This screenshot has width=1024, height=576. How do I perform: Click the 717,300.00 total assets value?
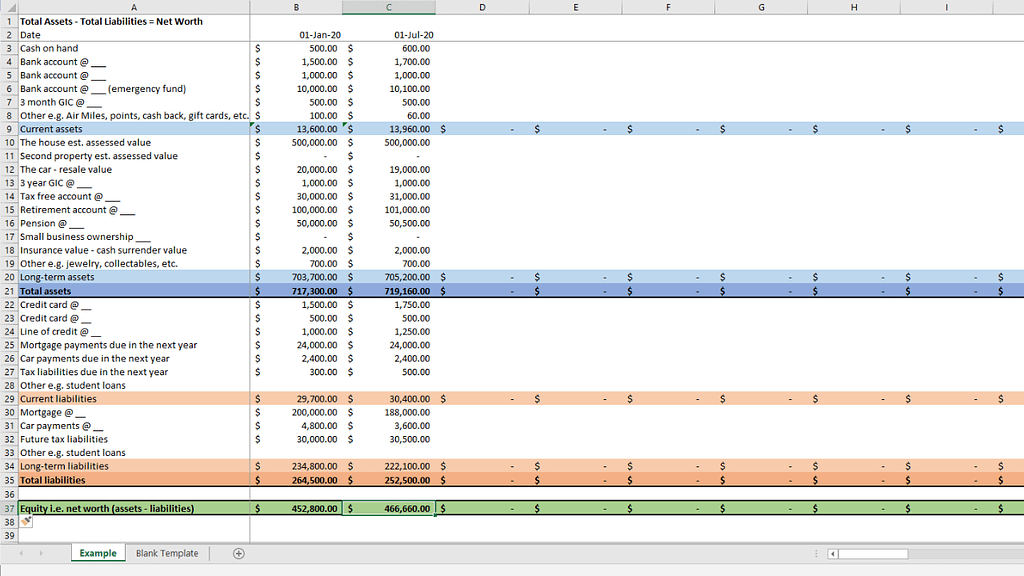click(296, 291)
